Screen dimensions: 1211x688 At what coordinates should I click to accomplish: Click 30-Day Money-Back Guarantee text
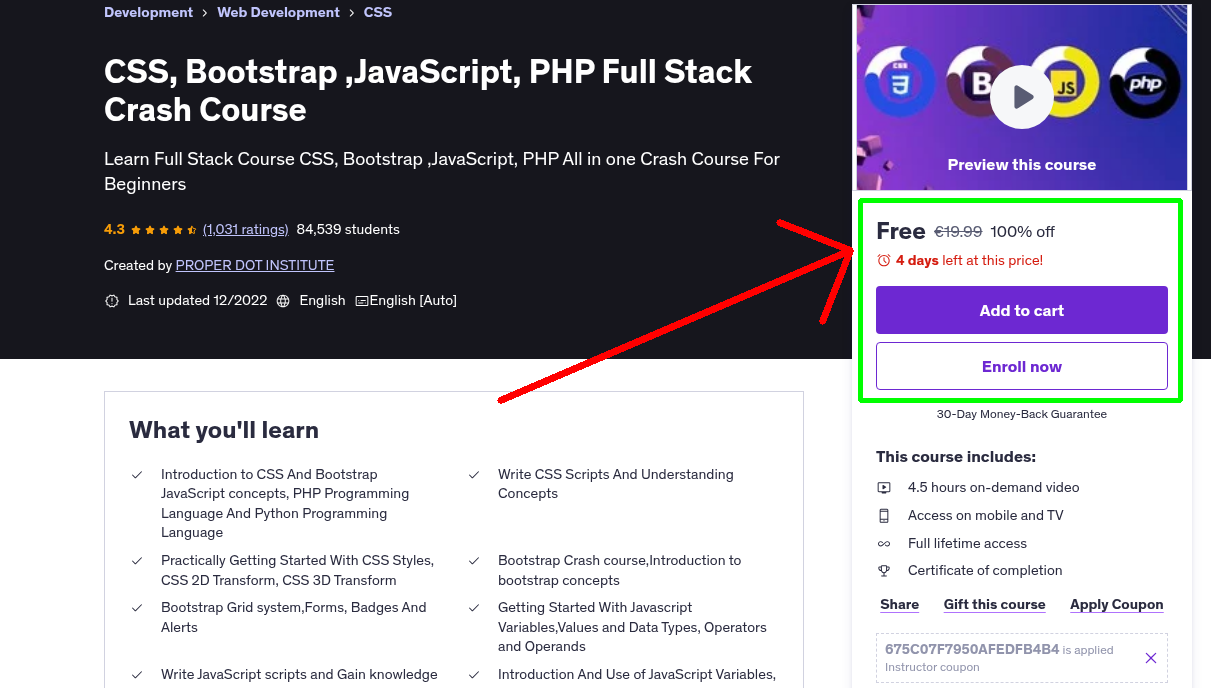(1022, 414)
